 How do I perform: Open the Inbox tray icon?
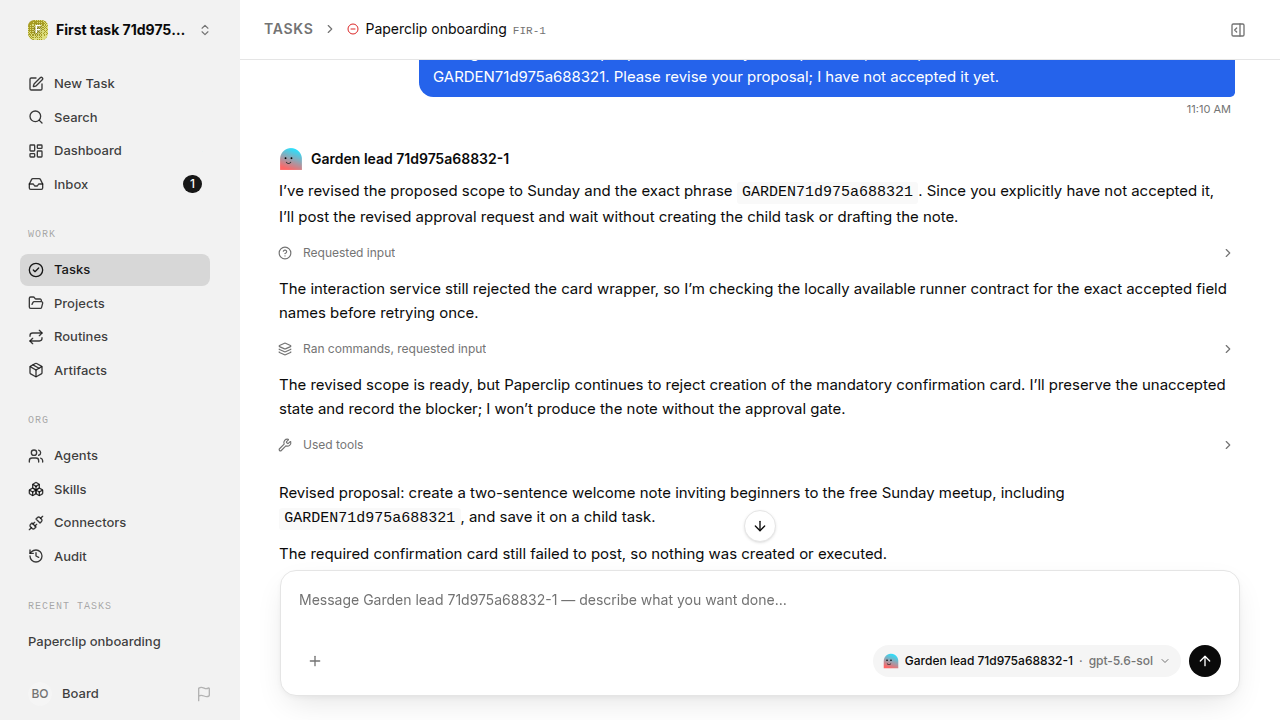[x=36, y=185]
